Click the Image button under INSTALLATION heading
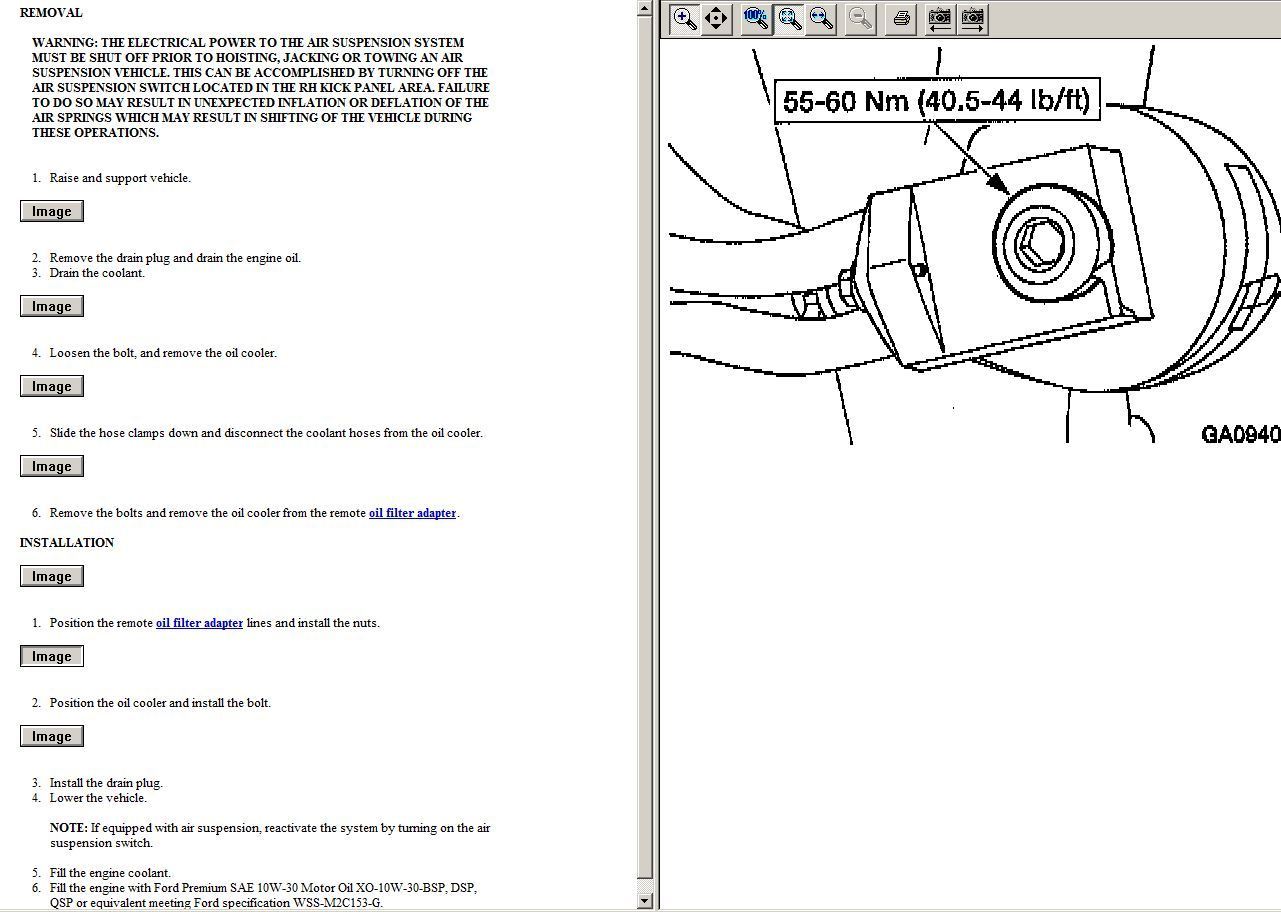The image size is (1281, 912). pyautogui.click(x=52, y=577)
